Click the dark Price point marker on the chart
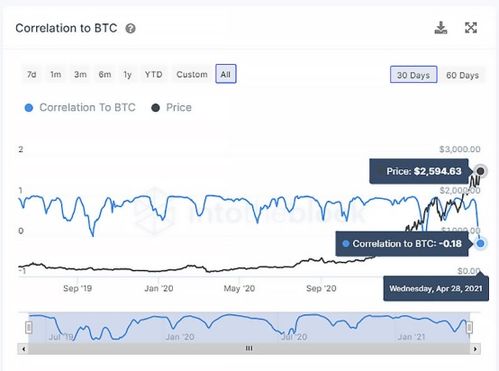 (480, 171)
